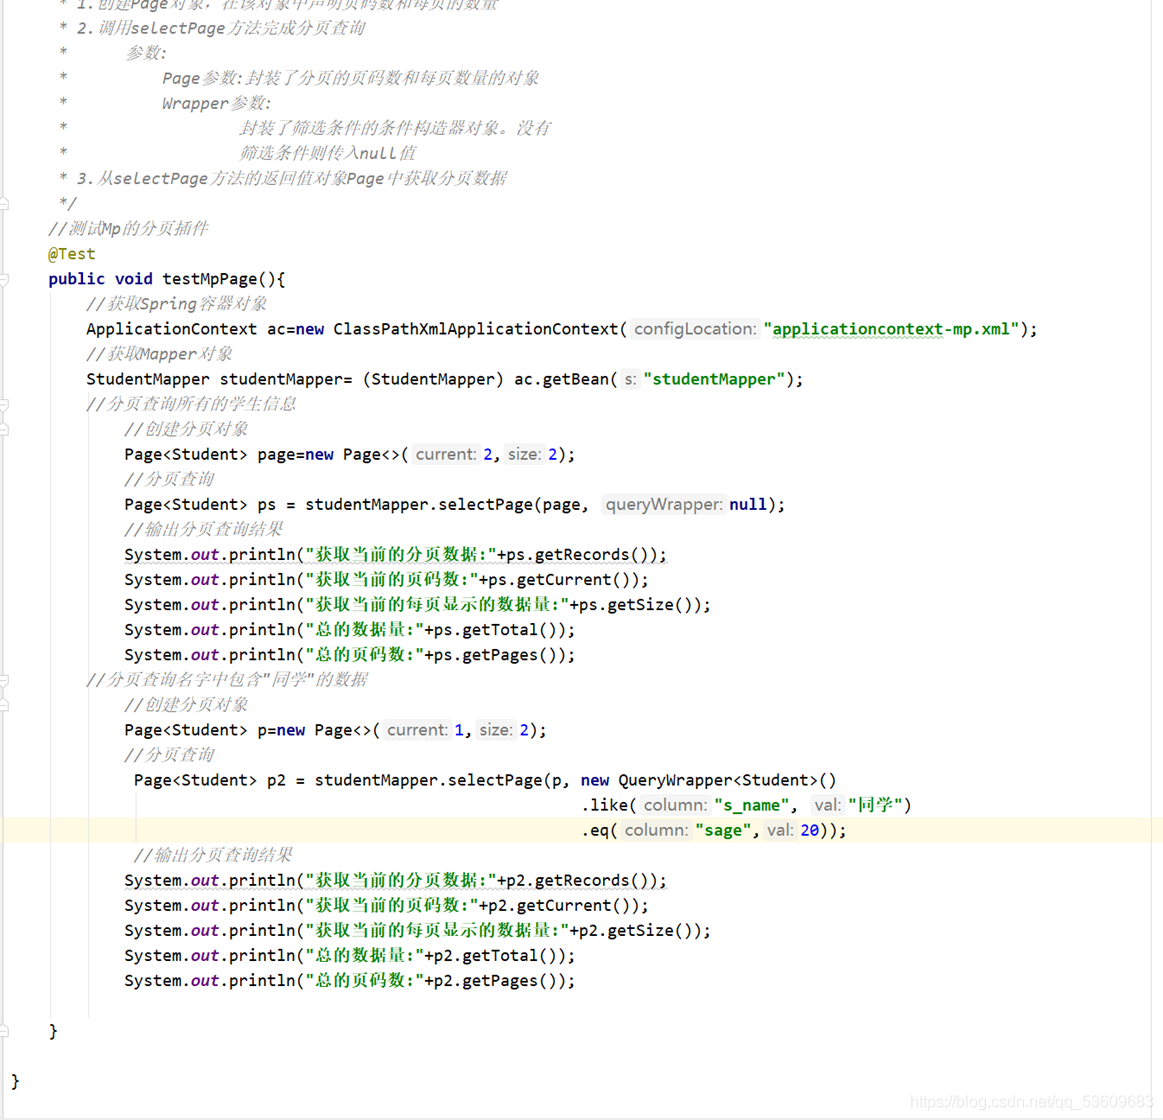1163x1120 pixels.
Task: Click the comment line starting with 2.调用selectPage
Action: (221, 28)
